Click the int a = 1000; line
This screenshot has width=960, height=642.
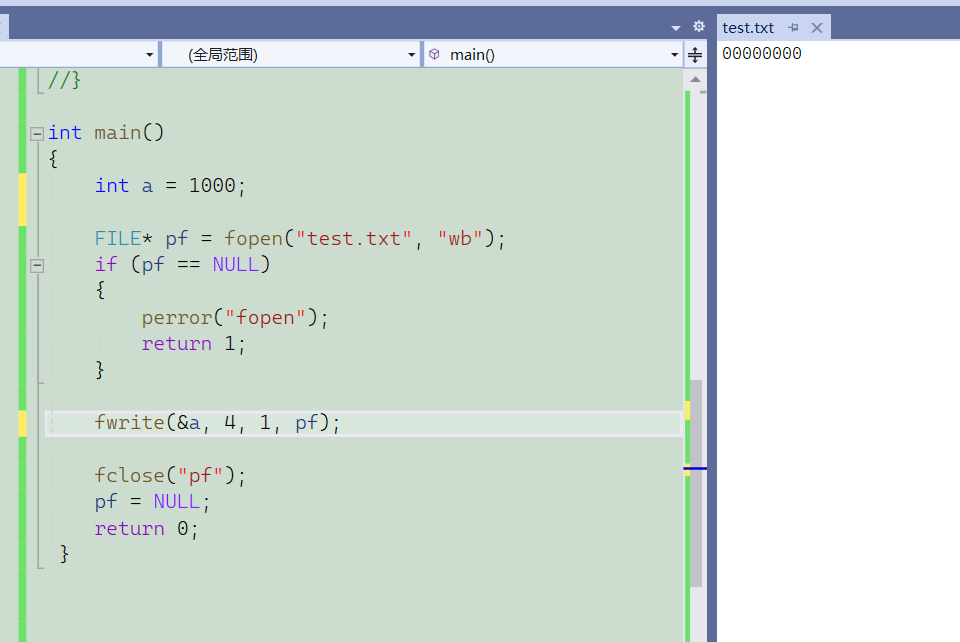170,185
